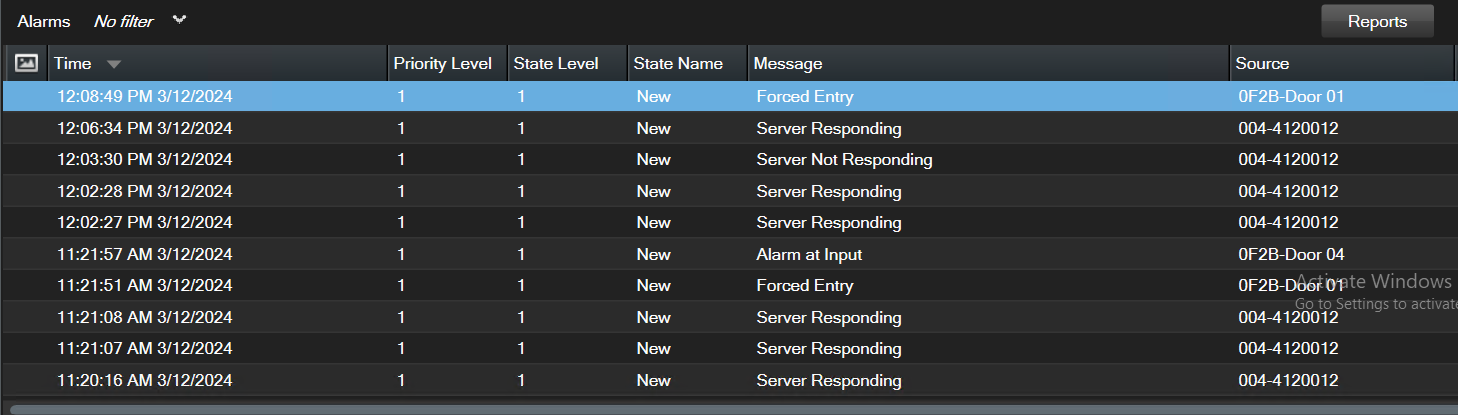Image resolution: width=1458 pixels, height=415 pixels.
Task: Click the Time column sort arrow
Action: 114,64
